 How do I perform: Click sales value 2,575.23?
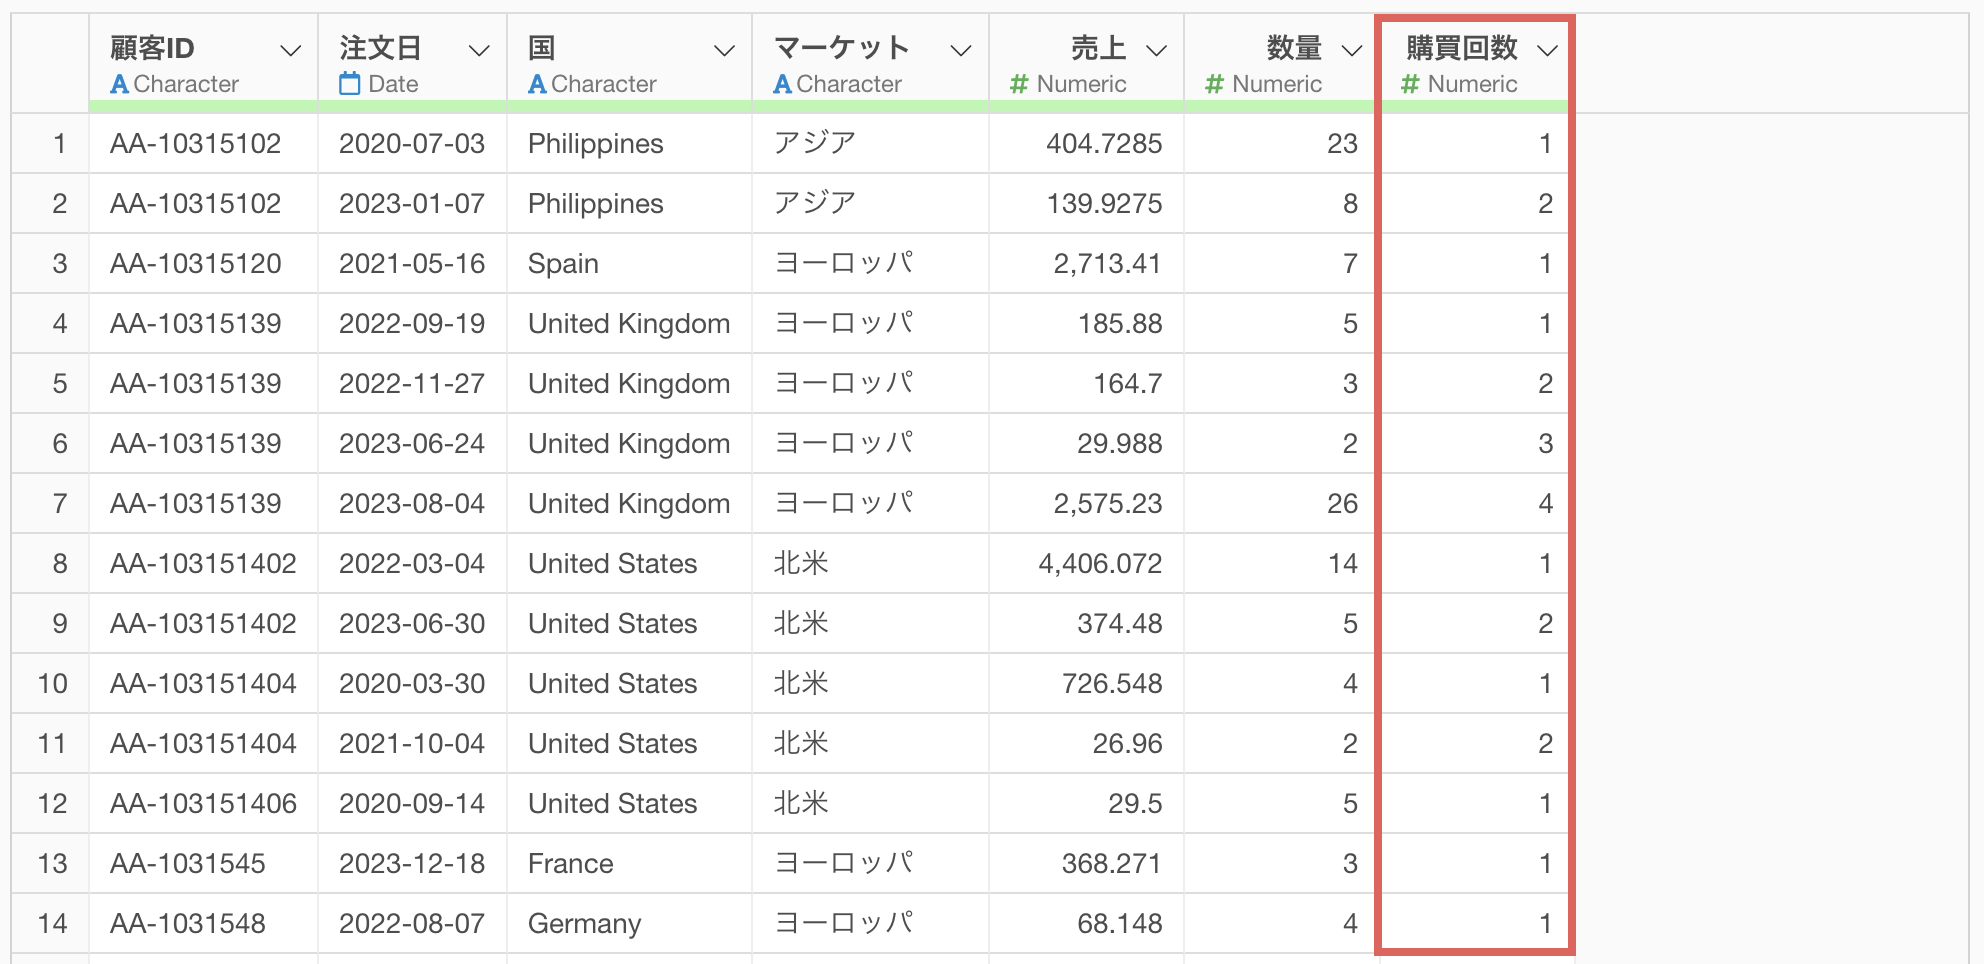(x=1107, y=504)
